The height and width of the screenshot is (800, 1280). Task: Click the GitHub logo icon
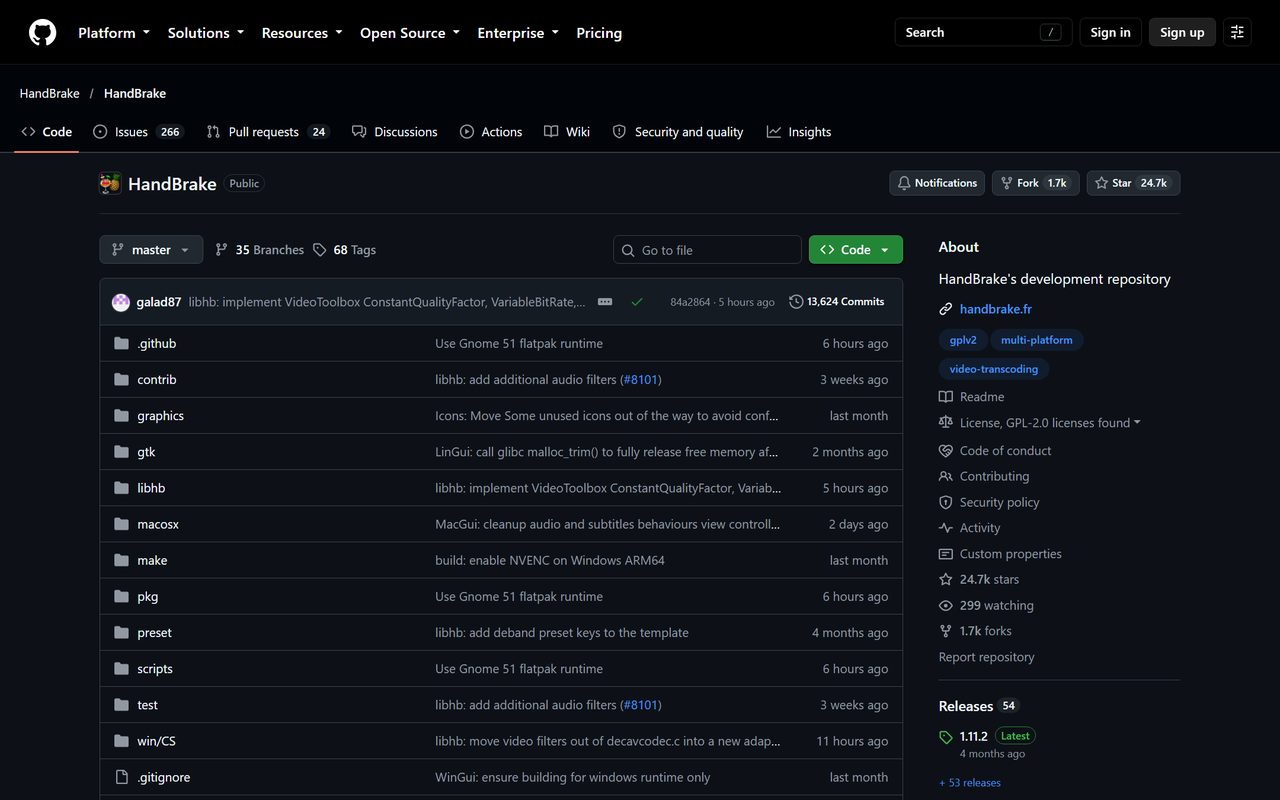tap(42, 32)
